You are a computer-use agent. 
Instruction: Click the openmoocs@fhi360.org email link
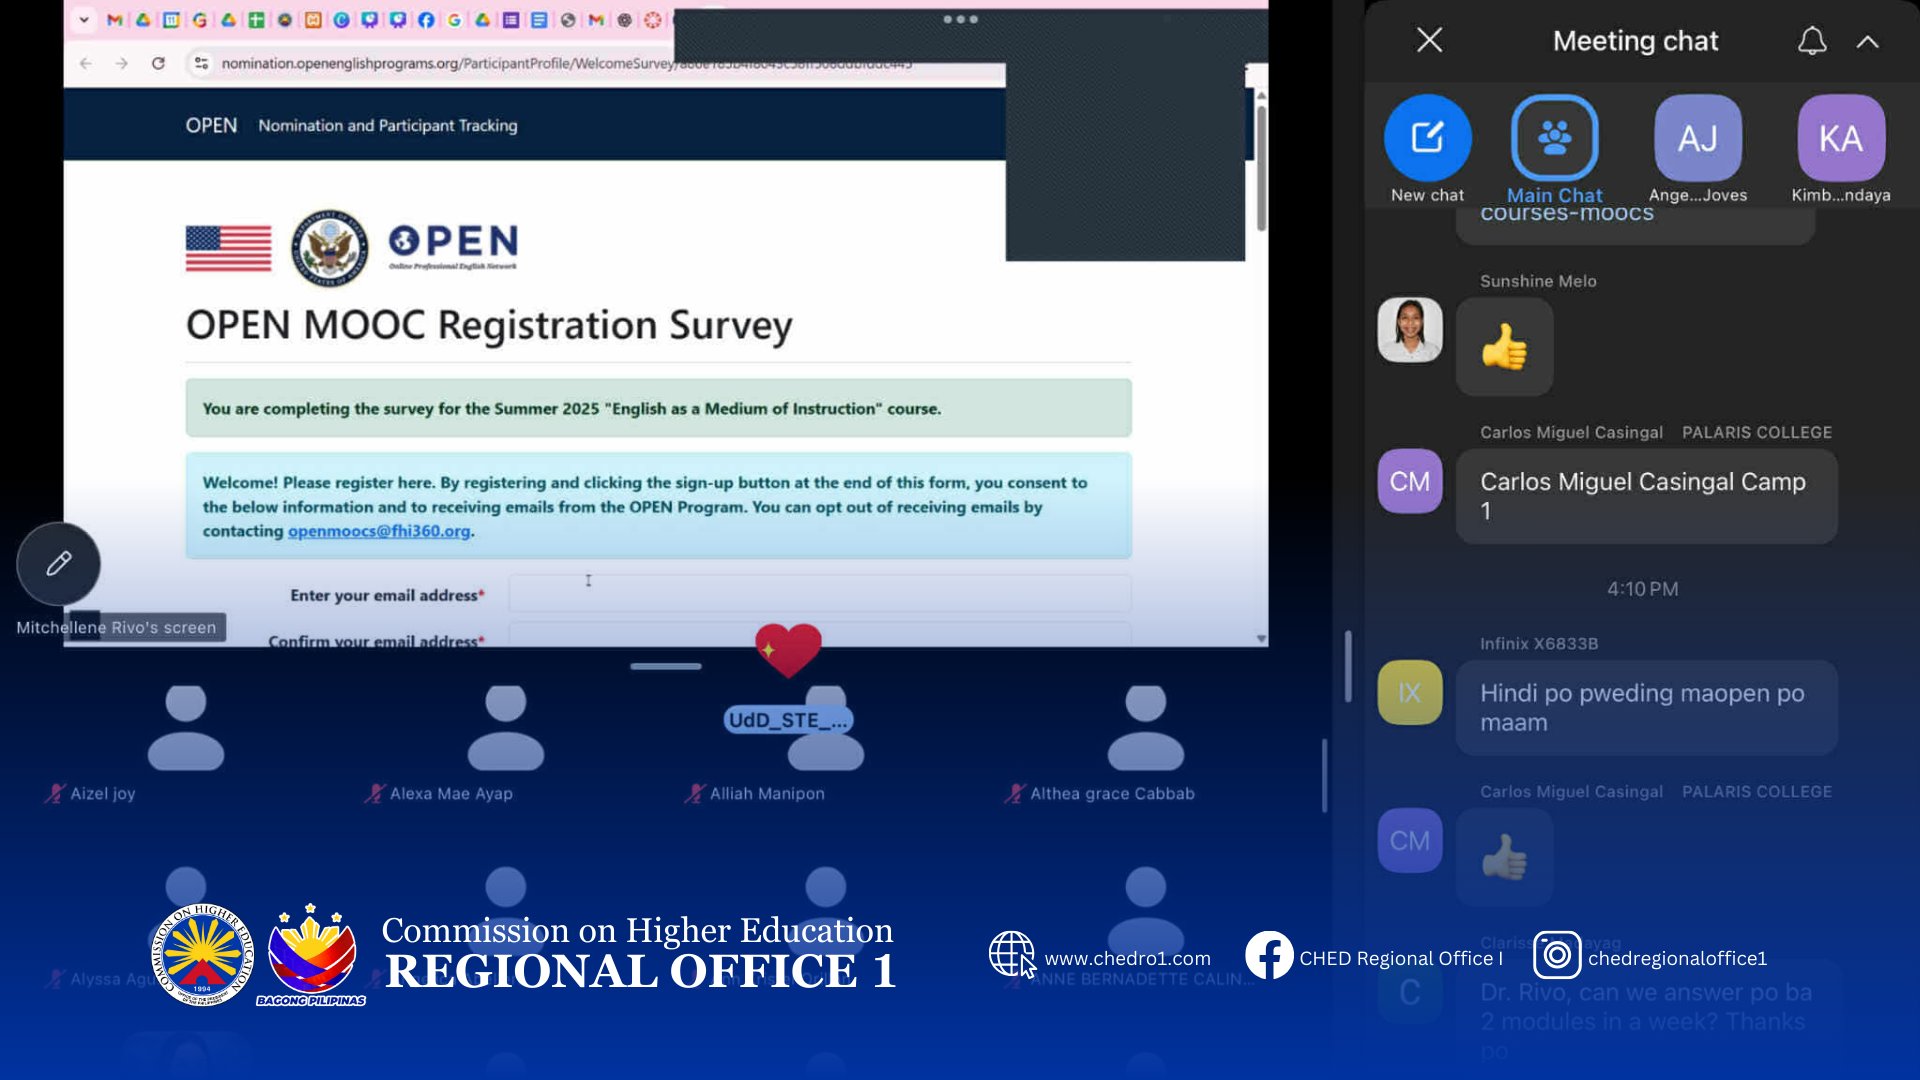[x=379, y=531]
